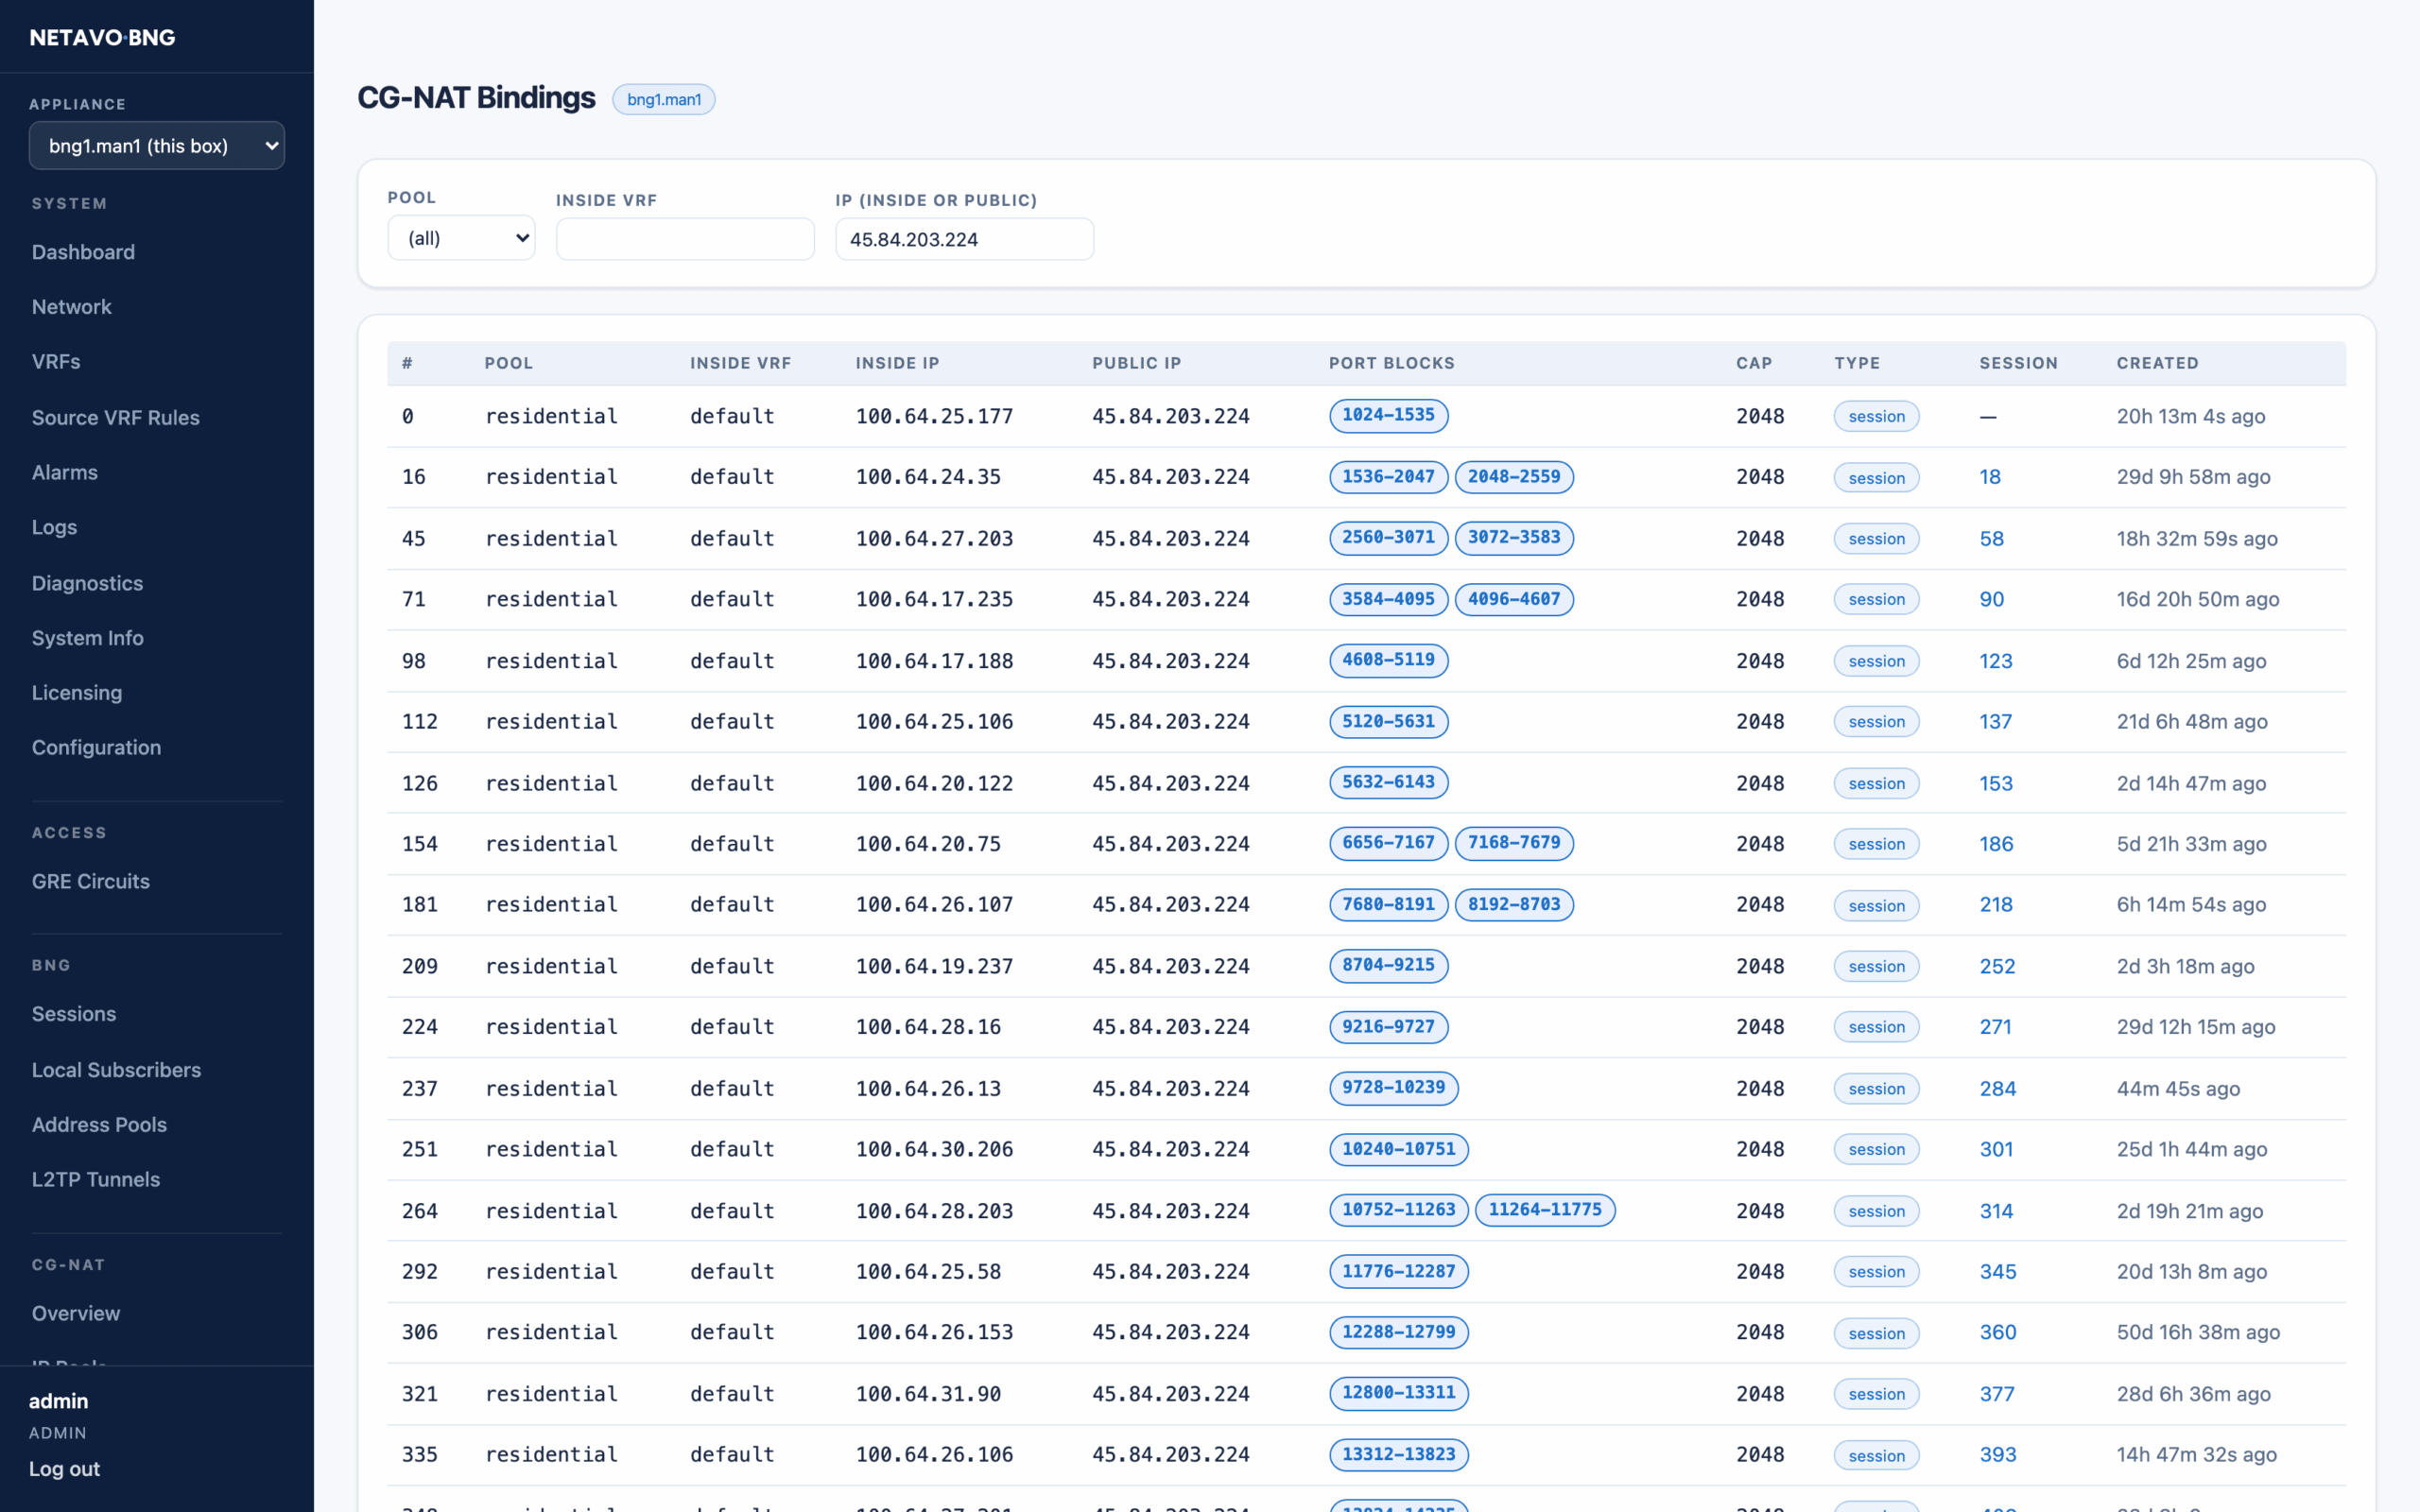Image resolution: width=2420 pixels, height=1512 pixels.
Task: Open Dashboard in the sidebar
Action: pos(83,252)
